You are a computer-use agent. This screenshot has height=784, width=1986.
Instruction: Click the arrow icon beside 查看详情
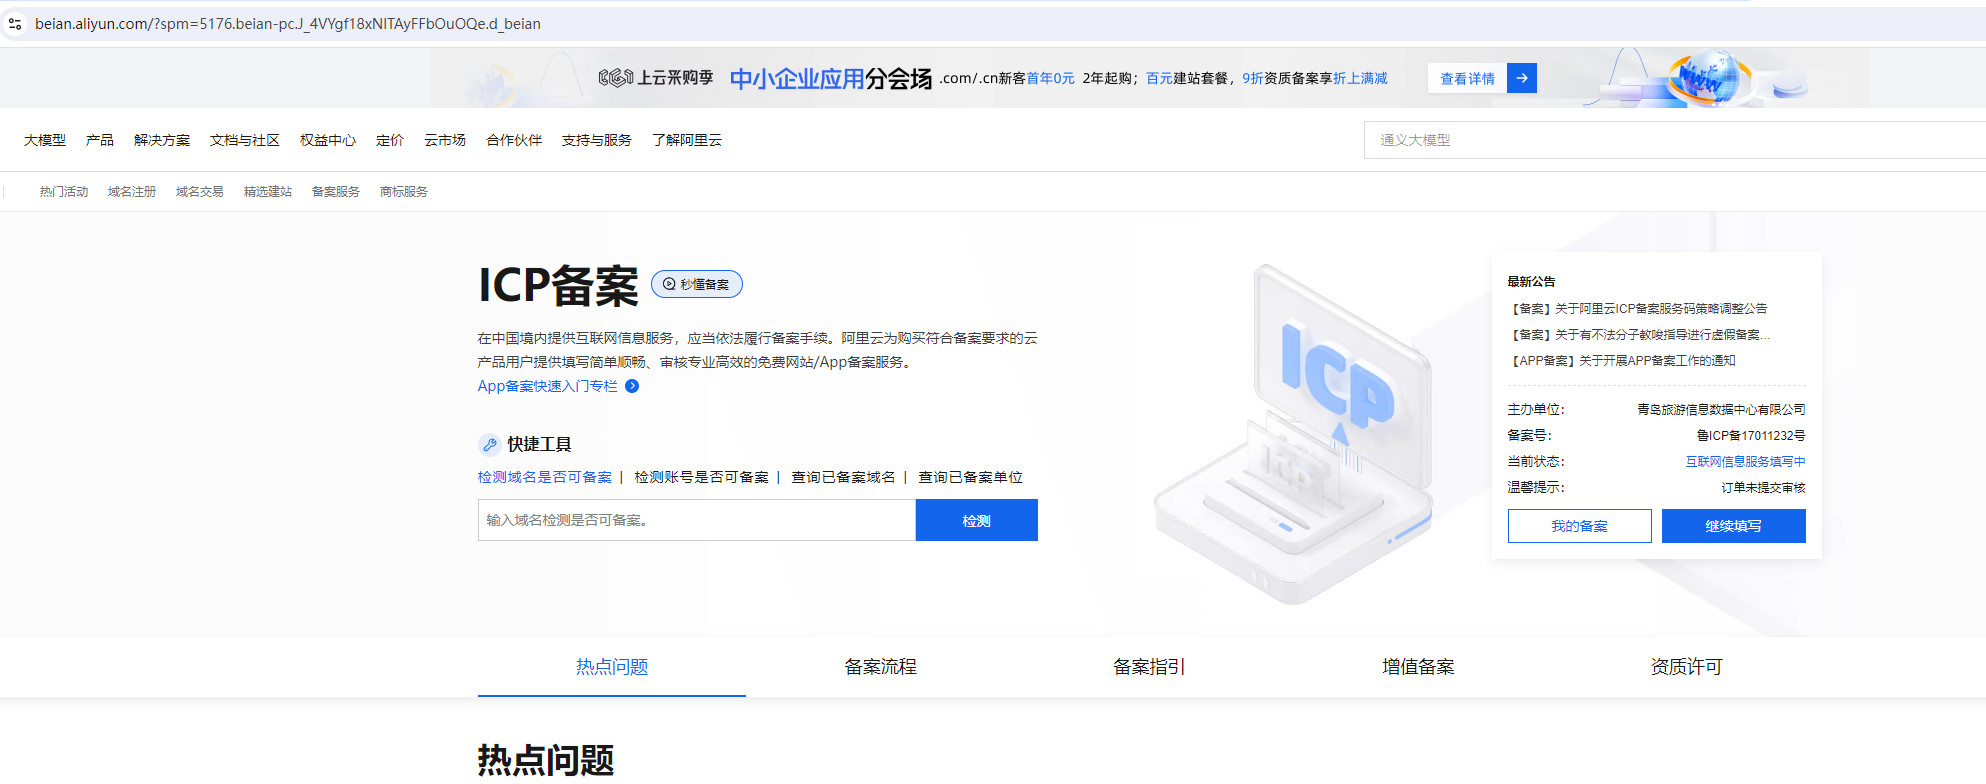[1522, 78]
